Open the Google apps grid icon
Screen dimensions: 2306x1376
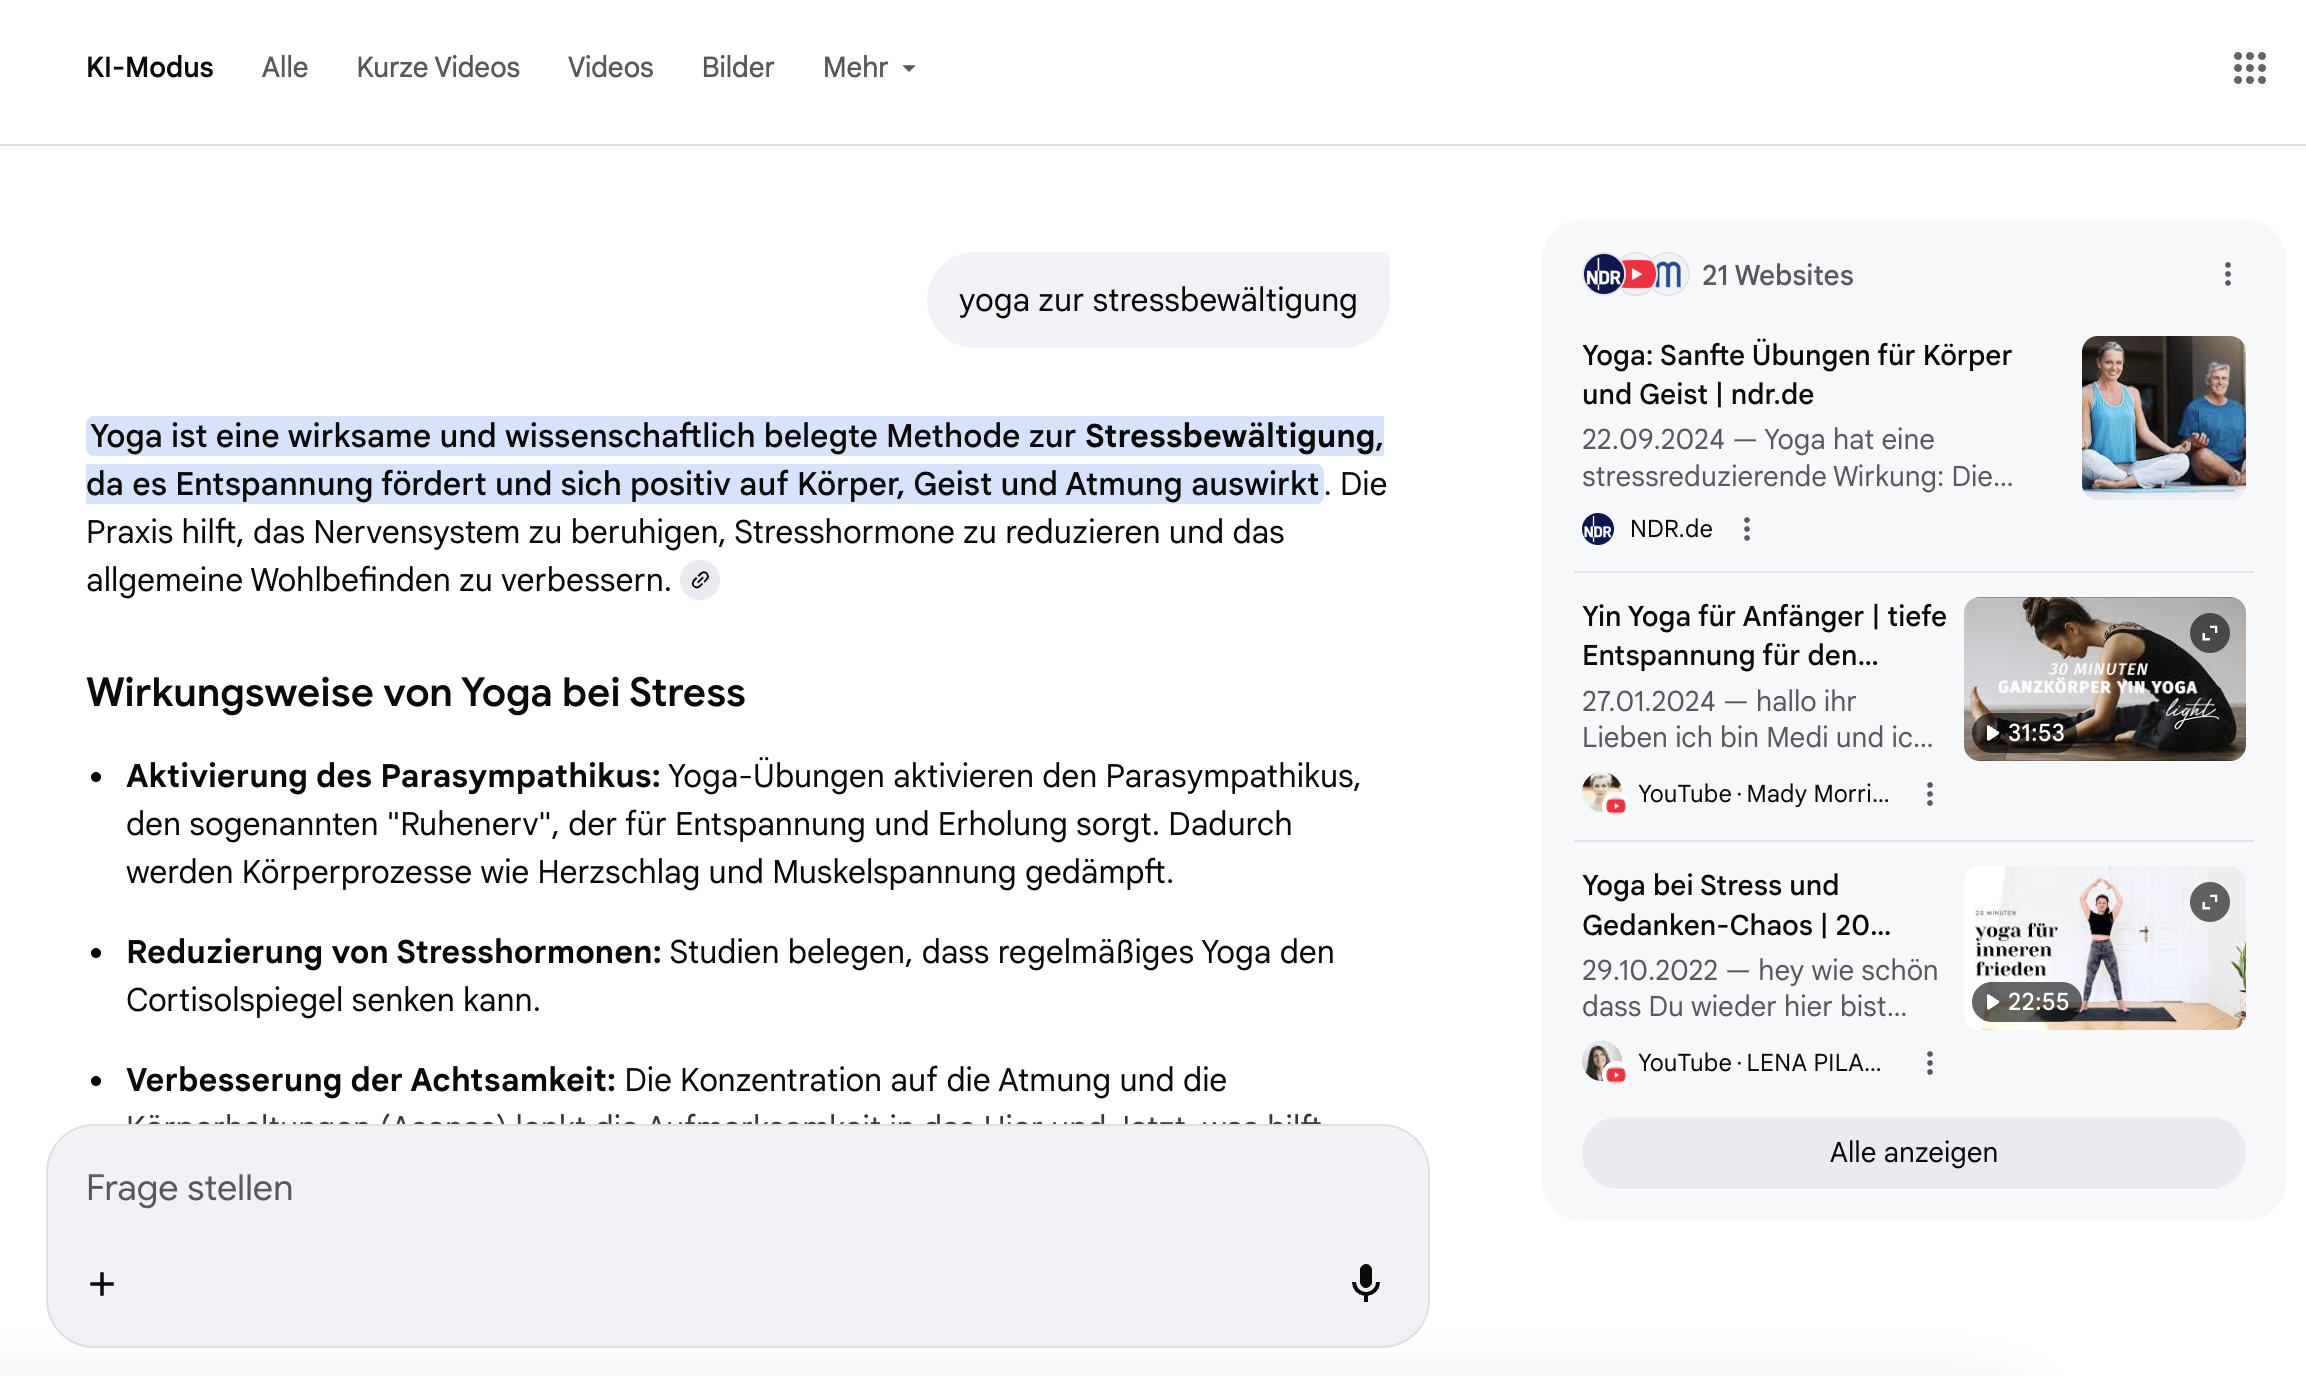coord(2249,68)
